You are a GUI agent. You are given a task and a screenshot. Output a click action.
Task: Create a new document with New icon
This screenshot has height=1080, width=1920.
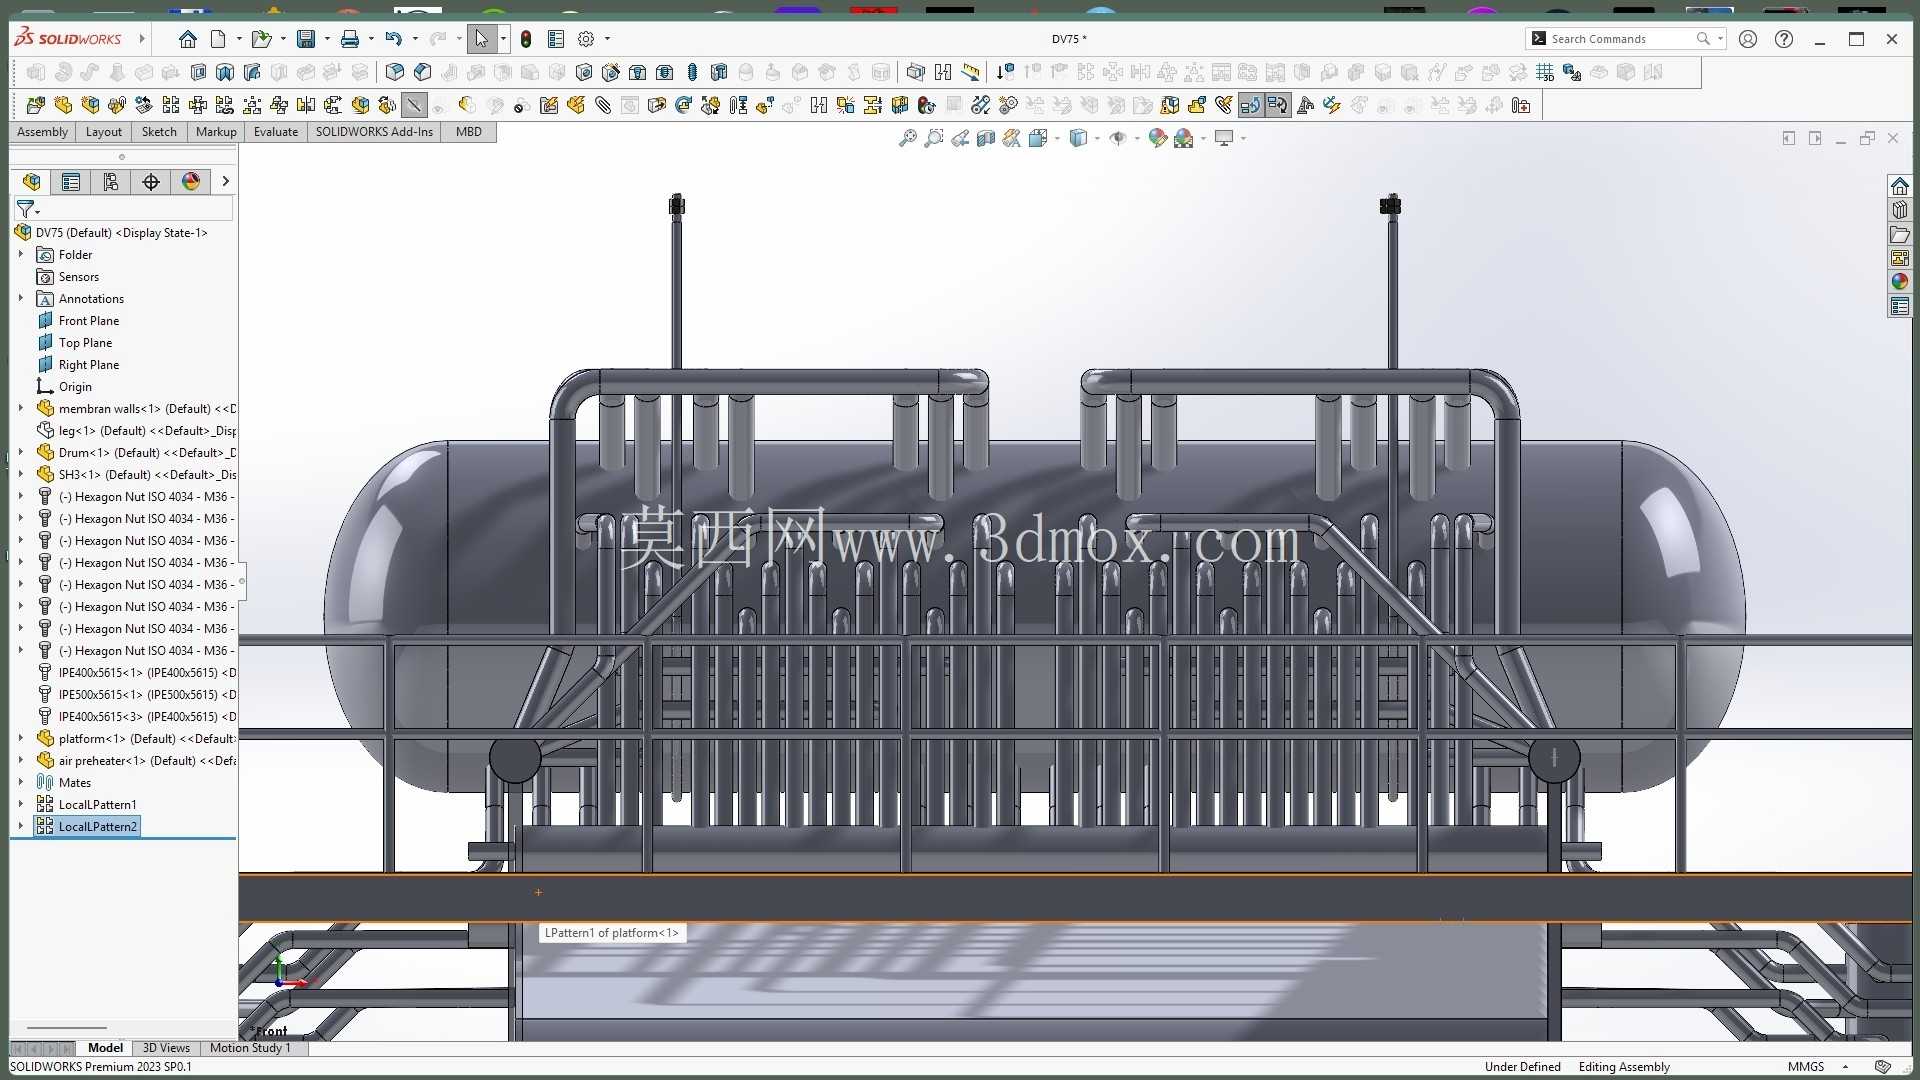point(218,39)
